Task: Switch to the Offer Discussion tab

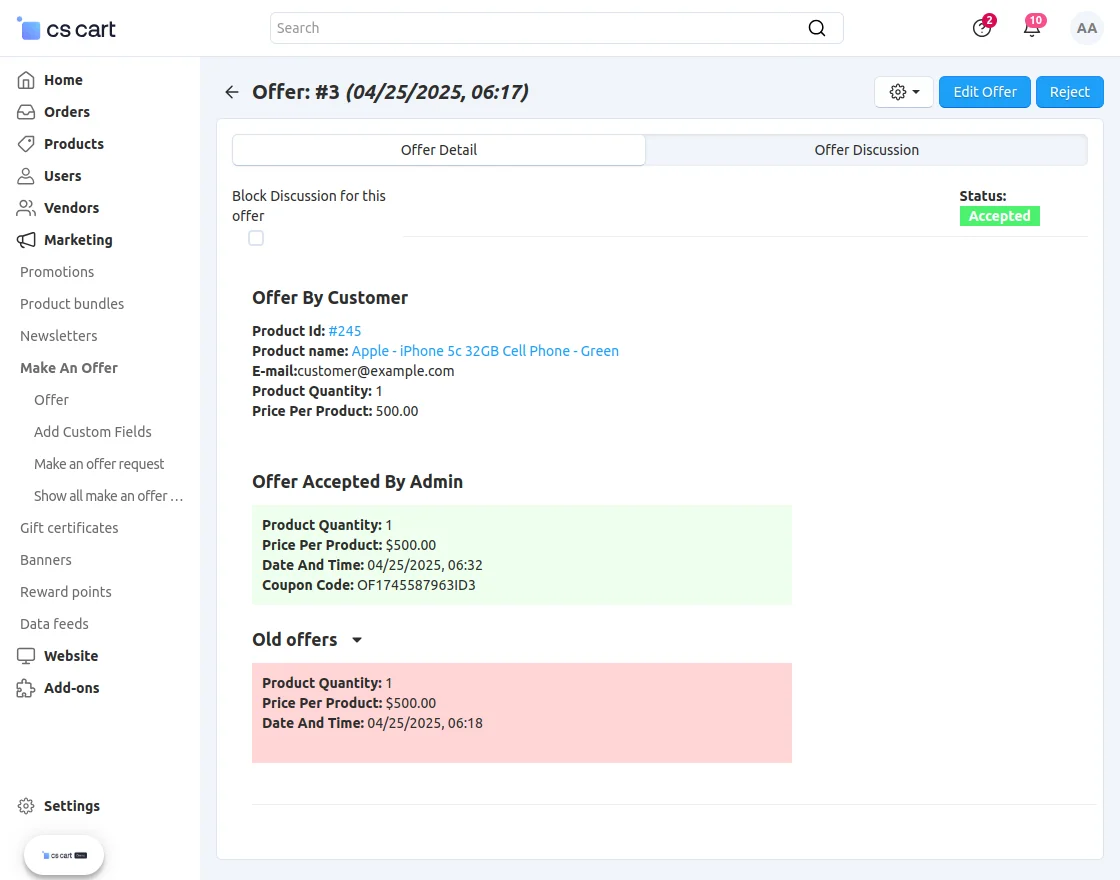Action: (x=866, y=150)
